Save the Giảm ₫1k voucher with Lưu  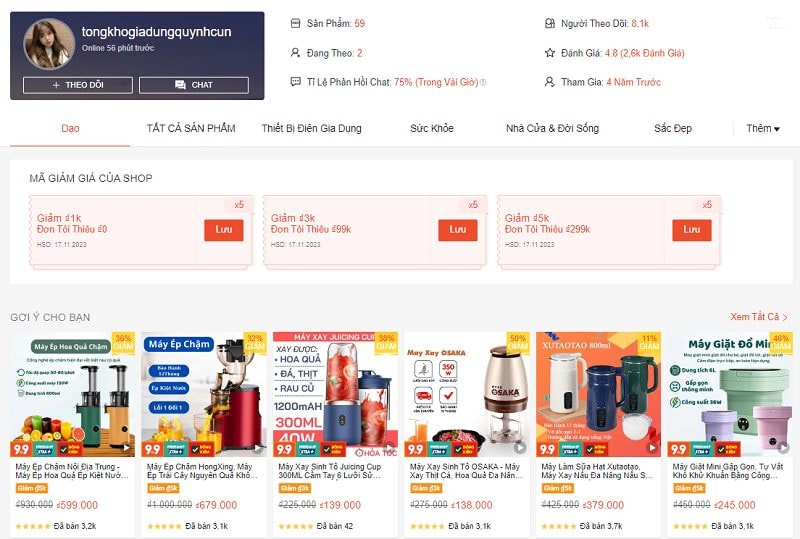pyautogui.click(x=223, y=230)
